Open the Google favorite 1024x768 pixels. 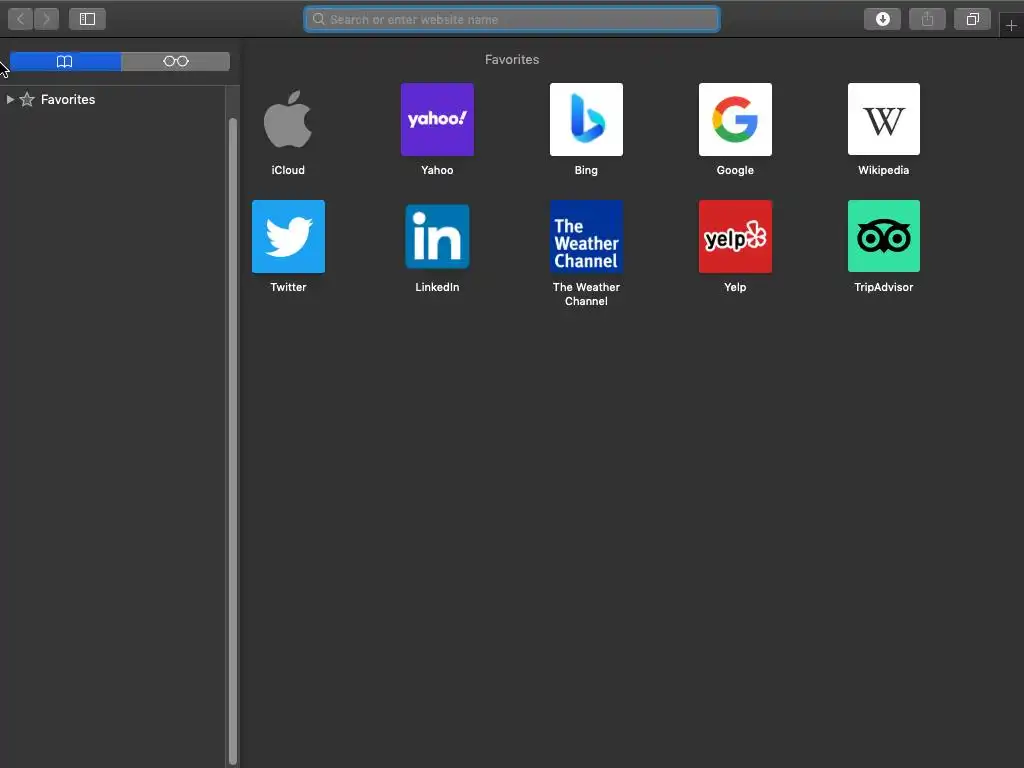[x=735, y=120]
